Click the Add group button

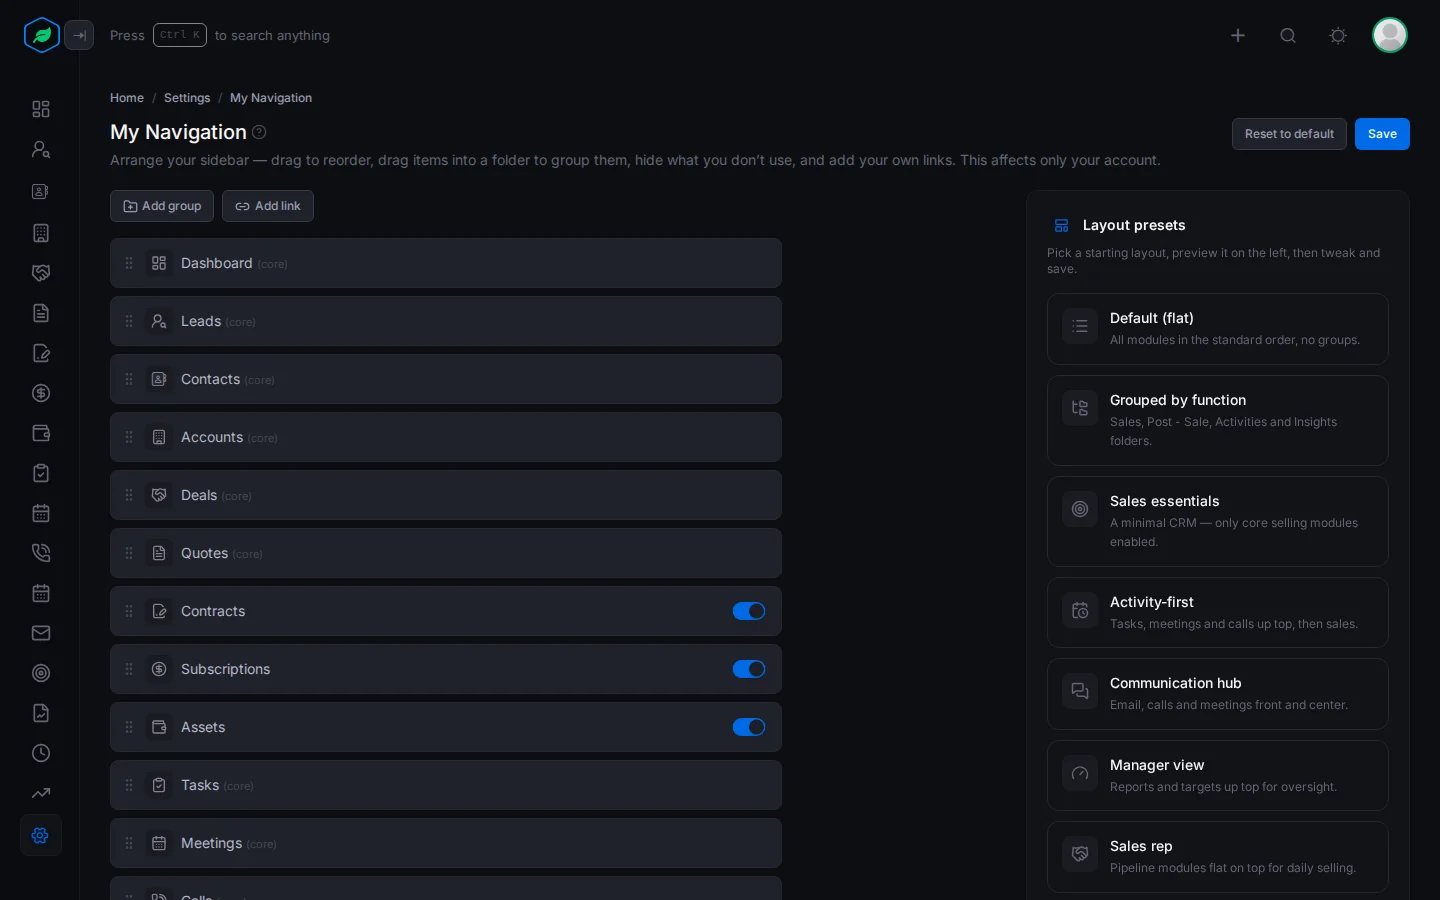click(162, 206)
